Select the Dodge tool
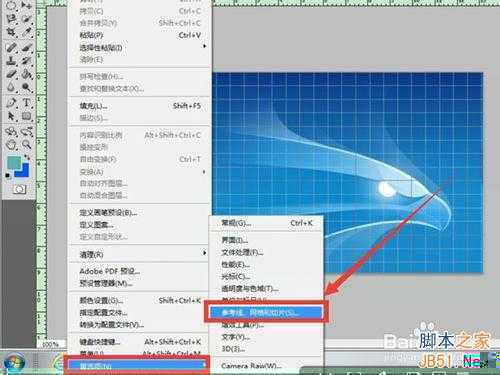Image resolution: width=500 pixels, height=375 pixels. [x=26, y=87]
